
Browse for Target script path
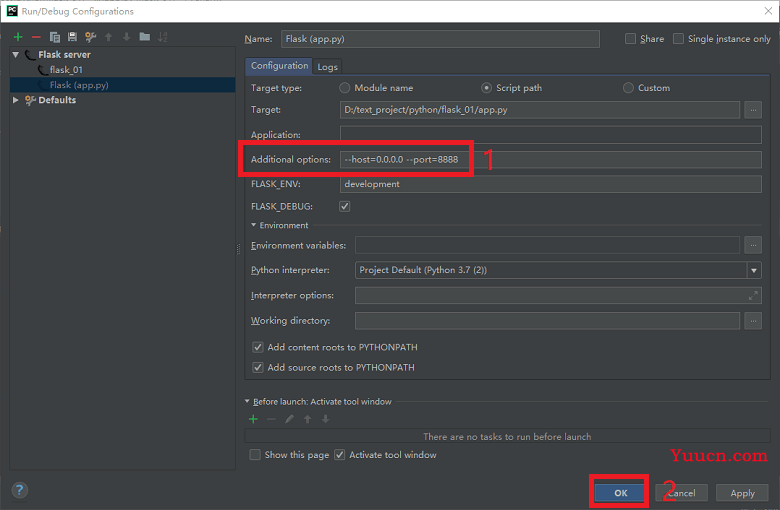coord(753,110)
